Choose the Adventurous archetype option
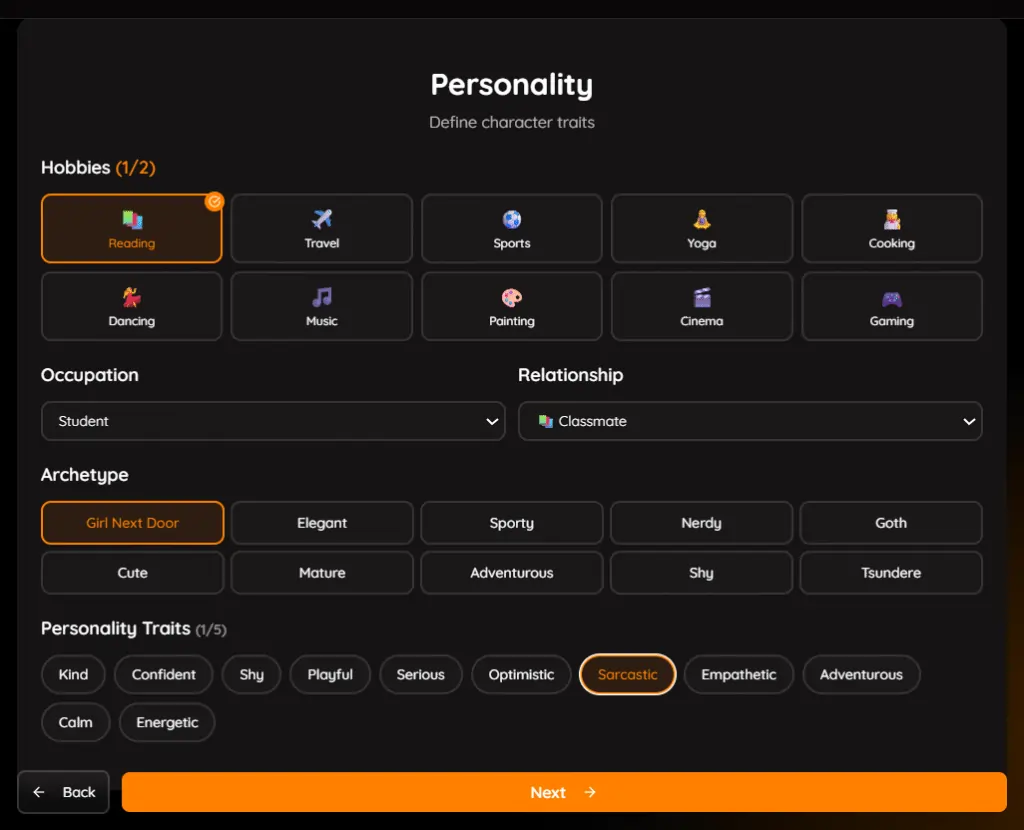Image resolution: width=1024 pixels, height=830 pixels. coord(512,573)
